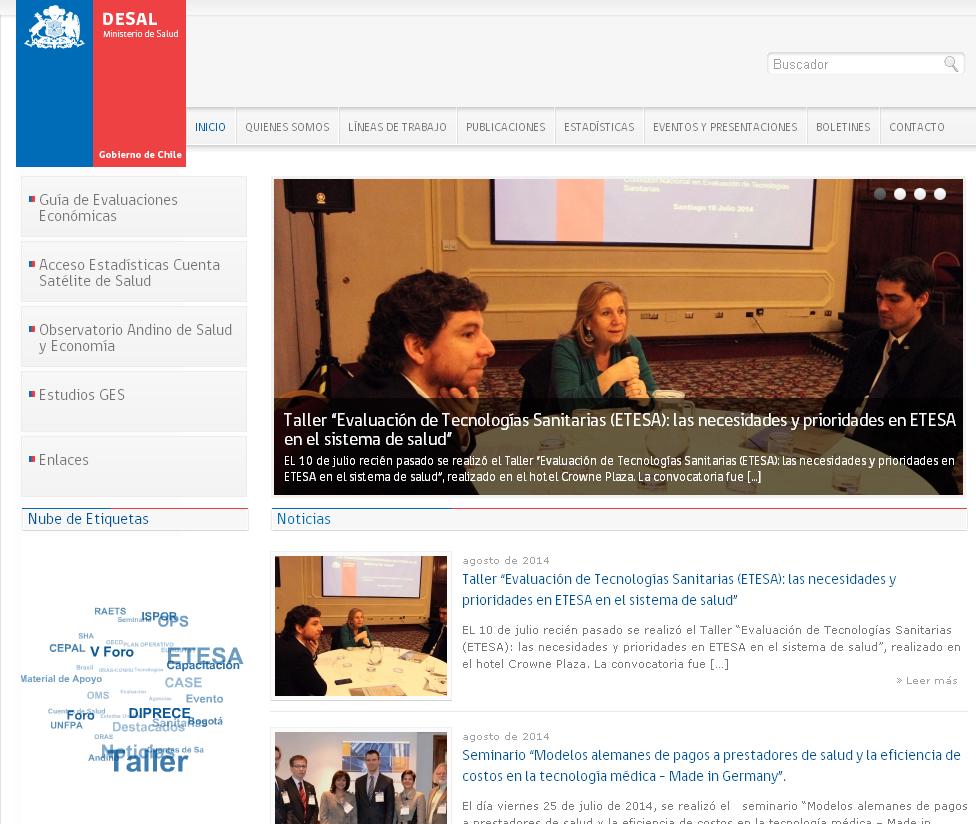Open EVENTOS Y PRESENTACIONES menu item
The height and width of the screenshot is (824, 976).
[x=725, y=127]
